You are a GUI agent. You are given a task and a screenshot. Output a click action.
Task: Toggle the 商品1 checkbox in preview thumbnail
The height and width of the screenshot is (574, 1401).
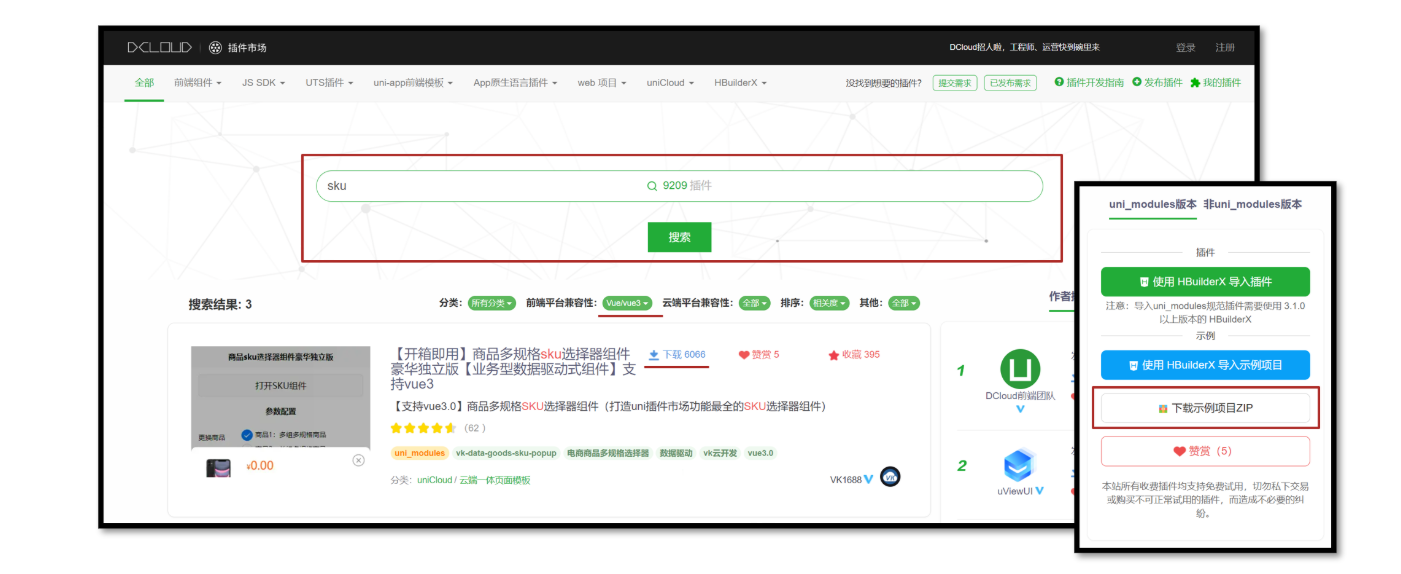point(247,435)
